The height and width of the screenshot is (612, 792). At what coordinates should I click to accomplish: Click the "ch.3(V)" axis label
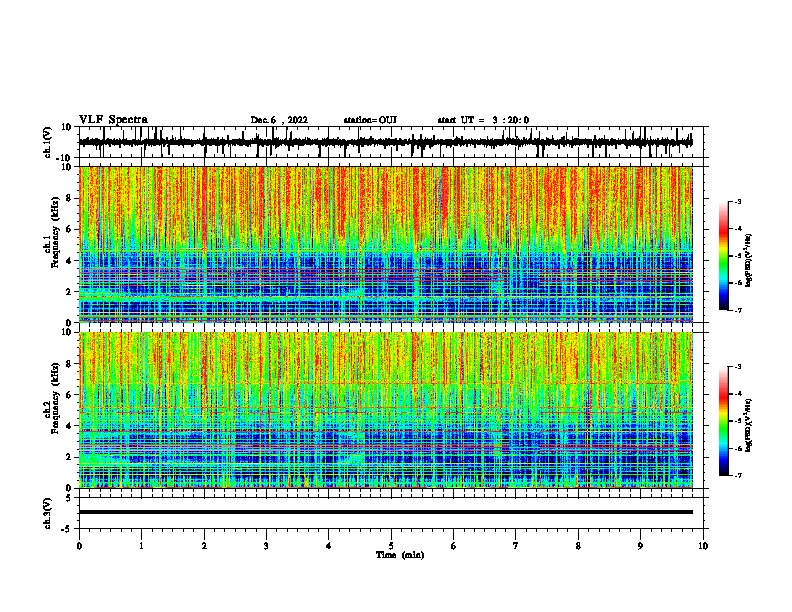click(47, 513)
